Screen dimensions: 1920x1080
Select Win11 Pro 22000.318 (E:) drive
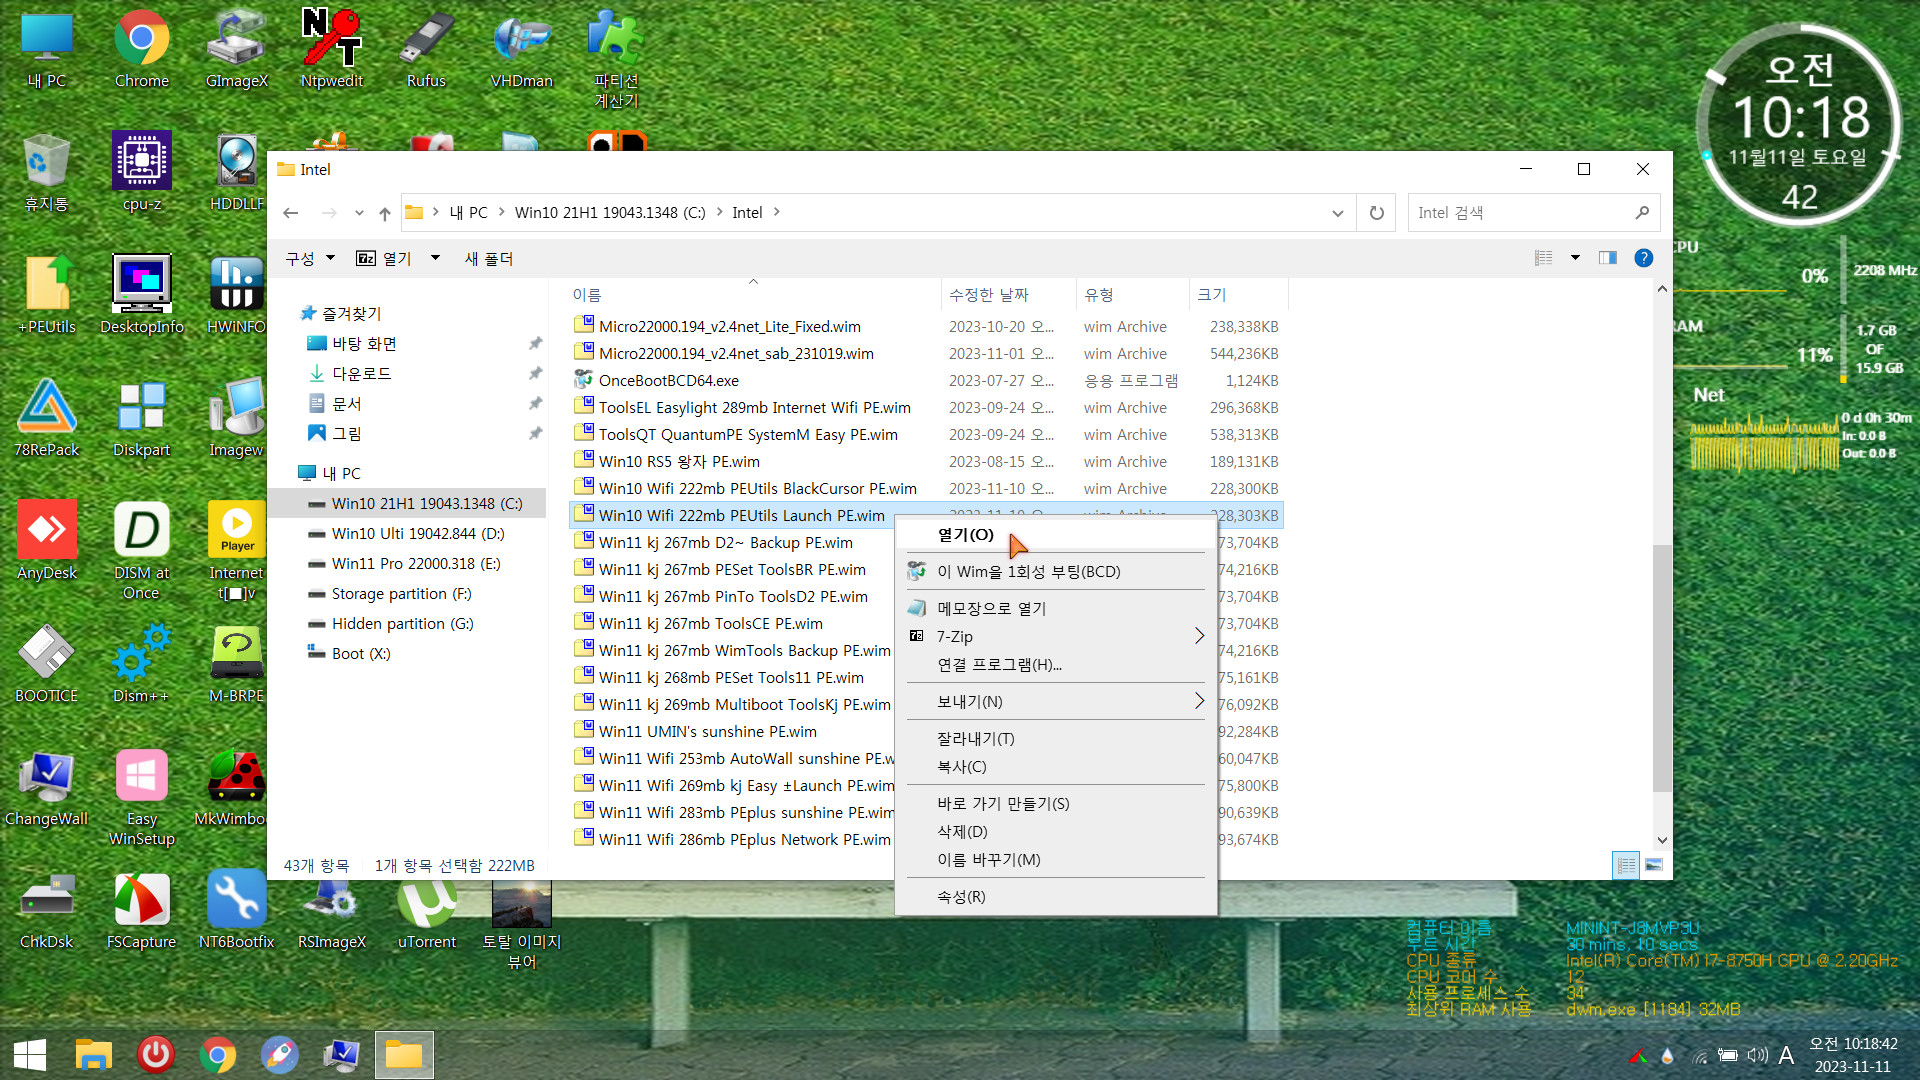(415, 563)
